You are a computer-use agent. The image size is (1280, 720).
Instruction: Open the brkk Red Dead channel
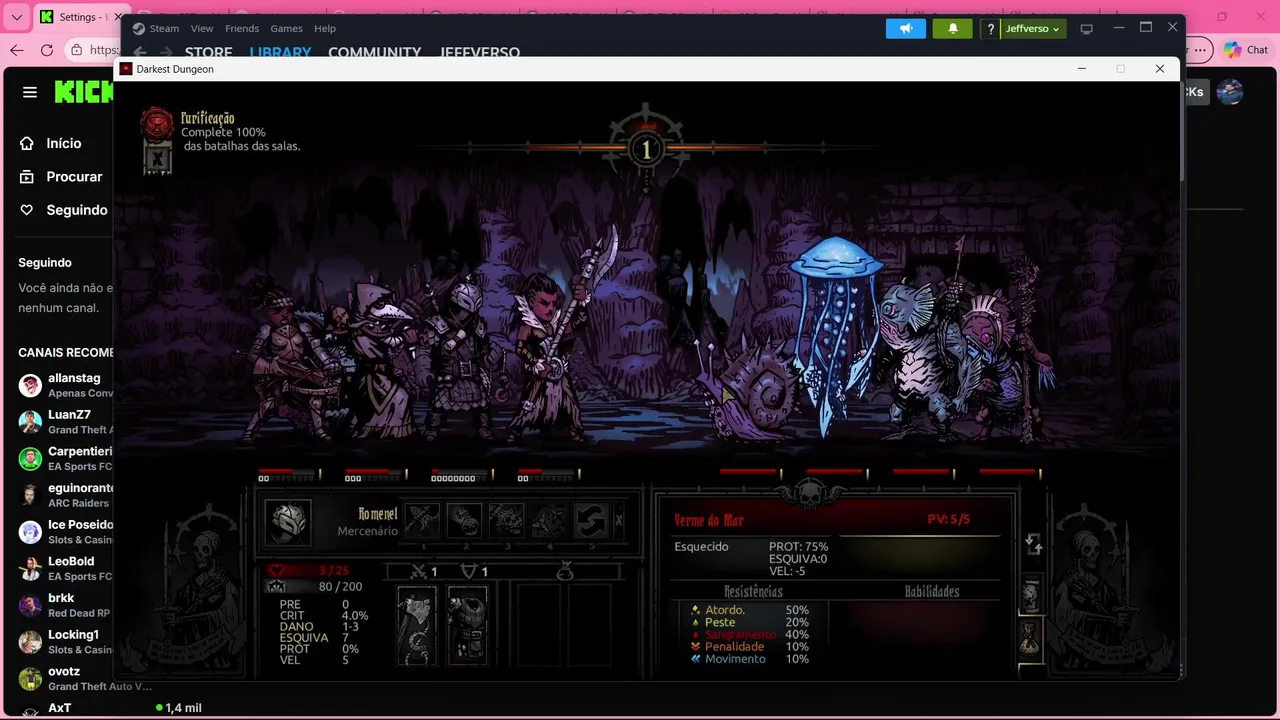pos(65,605)
